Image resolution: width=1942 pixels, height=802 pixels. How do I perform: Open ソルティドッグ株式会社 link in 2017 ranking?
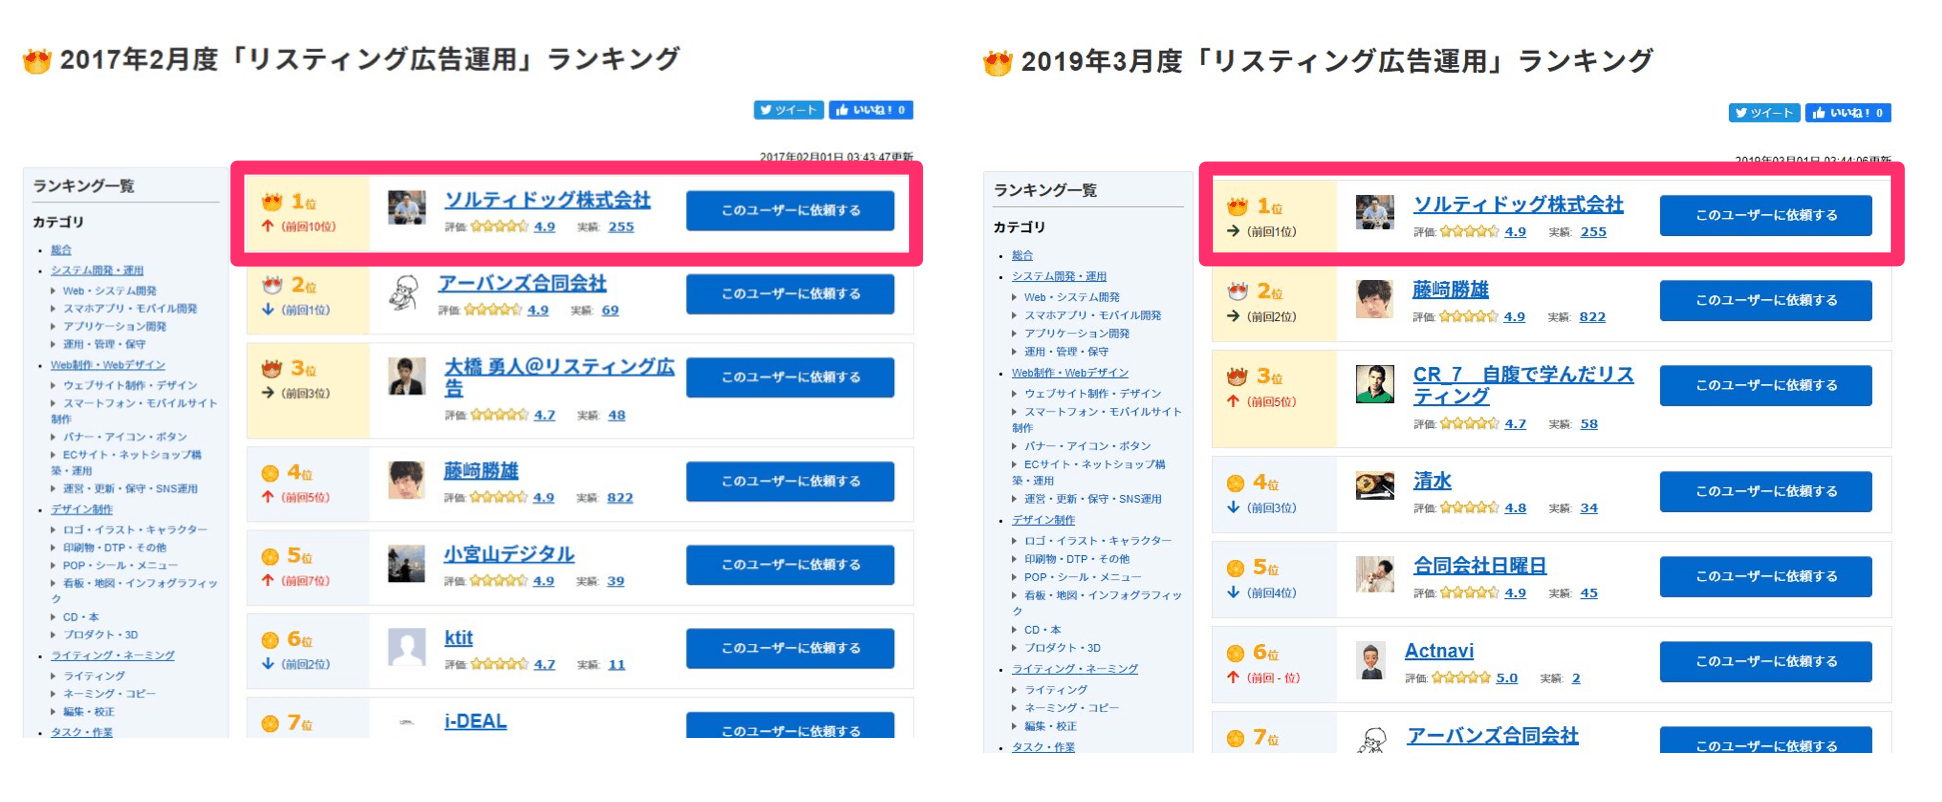[x=547, y=200]
